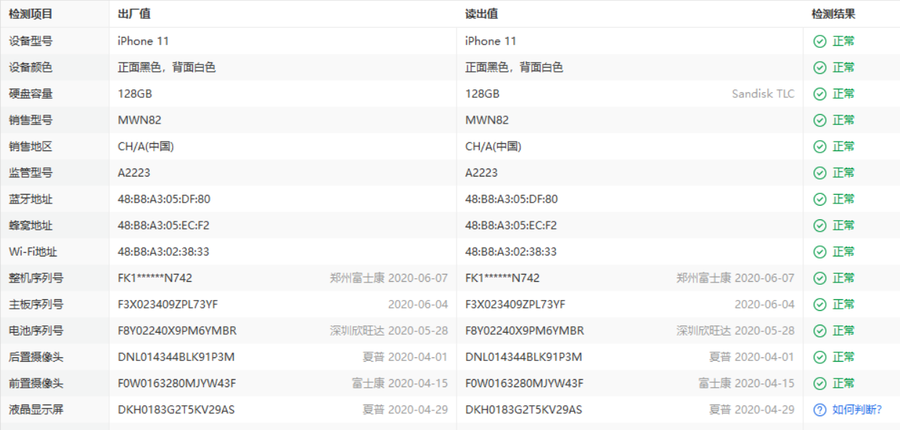Image resolution: width=900 pixels, height=430 pixels.
Task: Select the 主板序列号 row label
Action: [36, 304]
